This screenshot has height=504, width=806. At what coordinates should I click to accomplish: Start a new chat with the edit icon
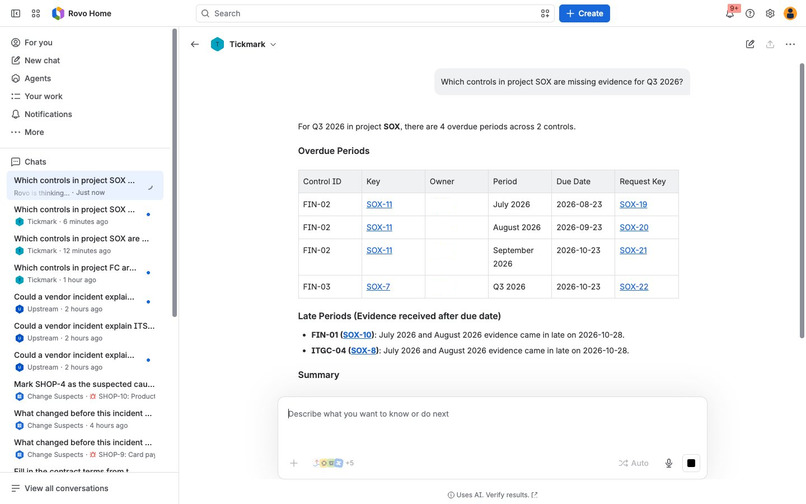point(750,44)
